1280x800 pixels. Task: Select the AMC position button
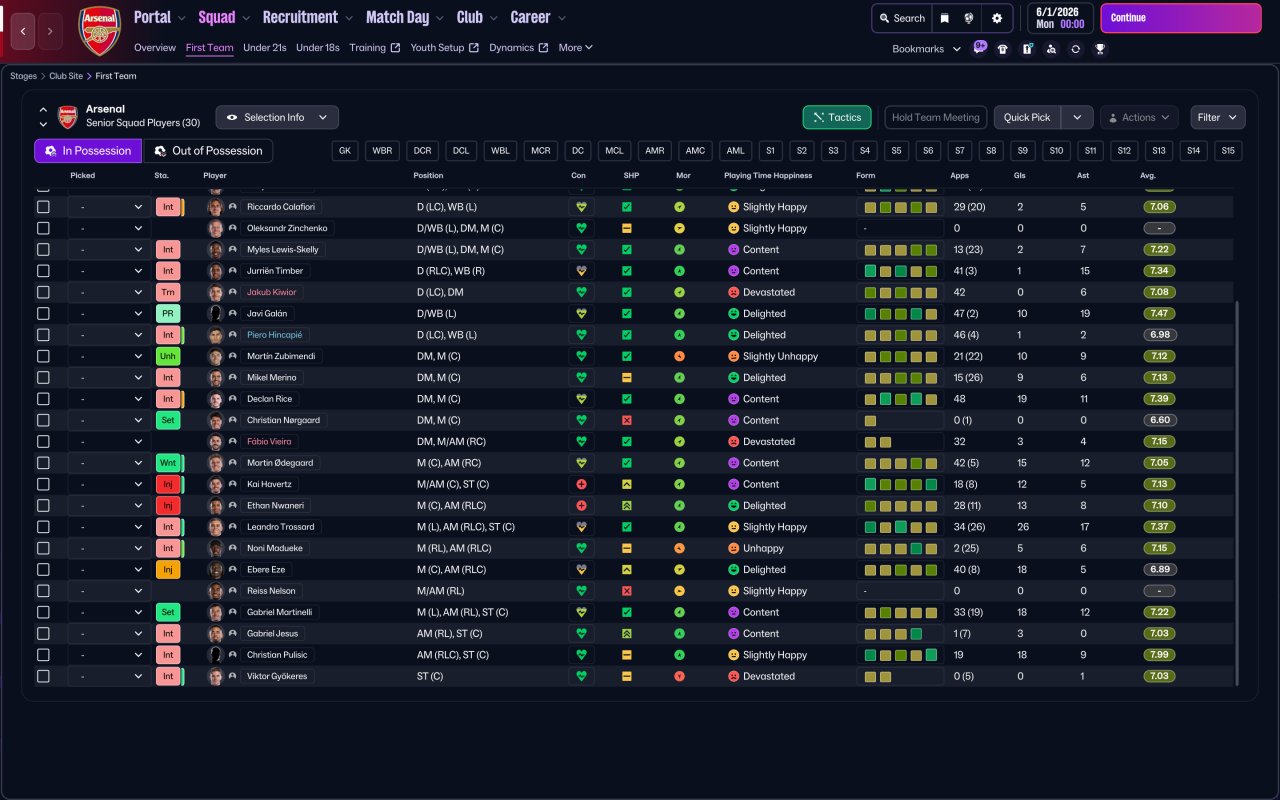695,151
